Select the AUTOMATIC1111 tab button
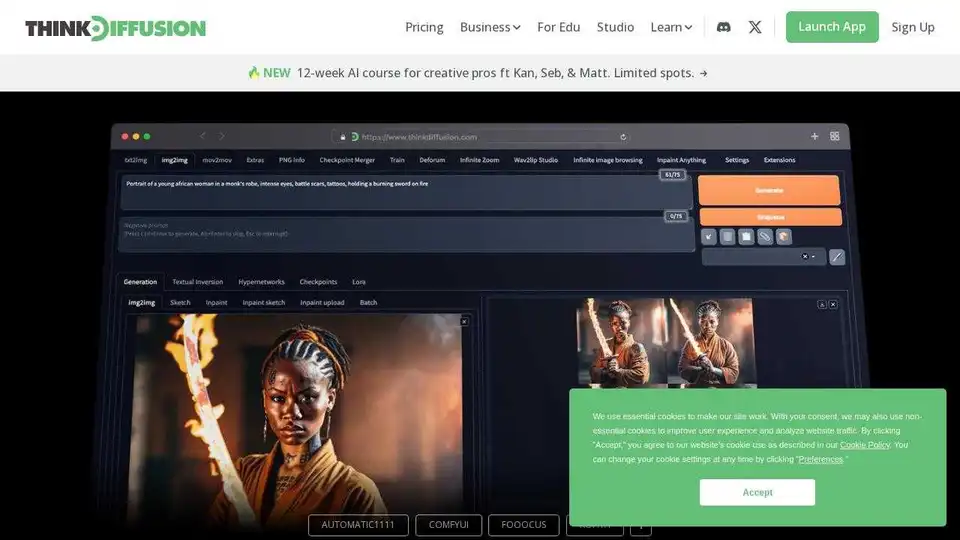The width and height of the screenshot is (960, 540). point(358,525)
